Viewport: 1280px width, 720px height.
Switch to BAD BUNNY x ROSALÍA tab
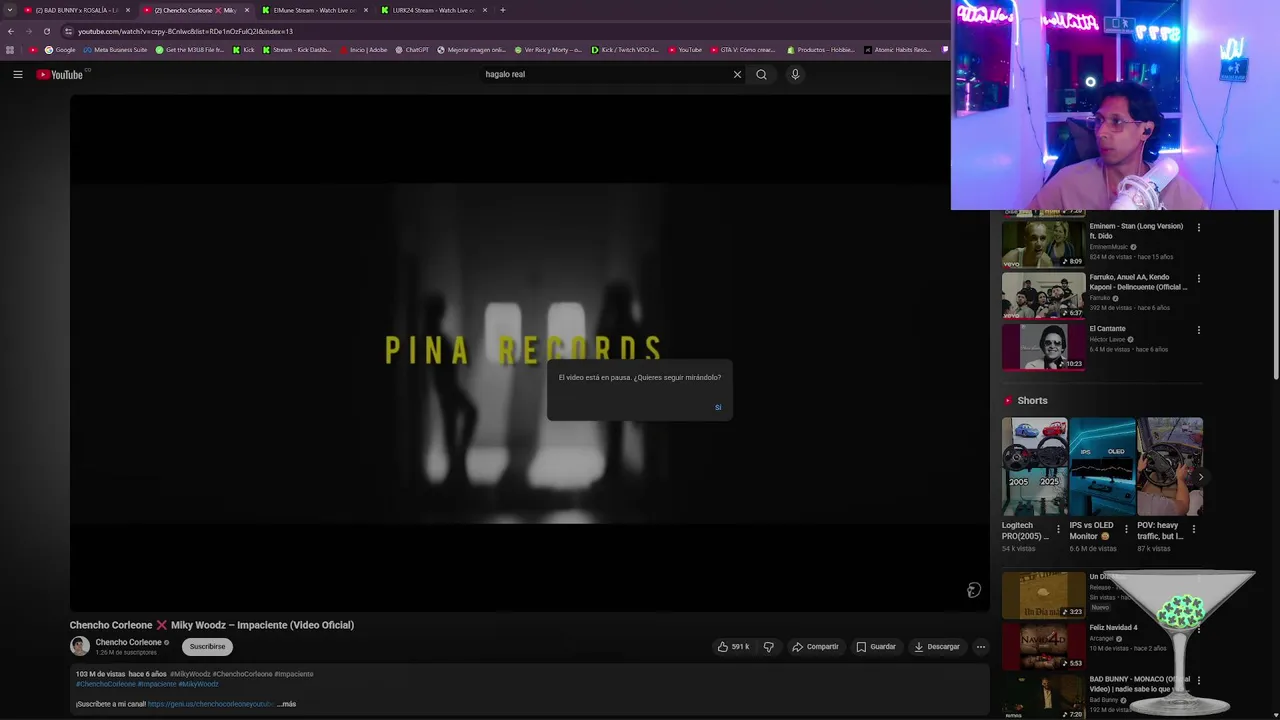pyautogui.click(x=76, y=10)
